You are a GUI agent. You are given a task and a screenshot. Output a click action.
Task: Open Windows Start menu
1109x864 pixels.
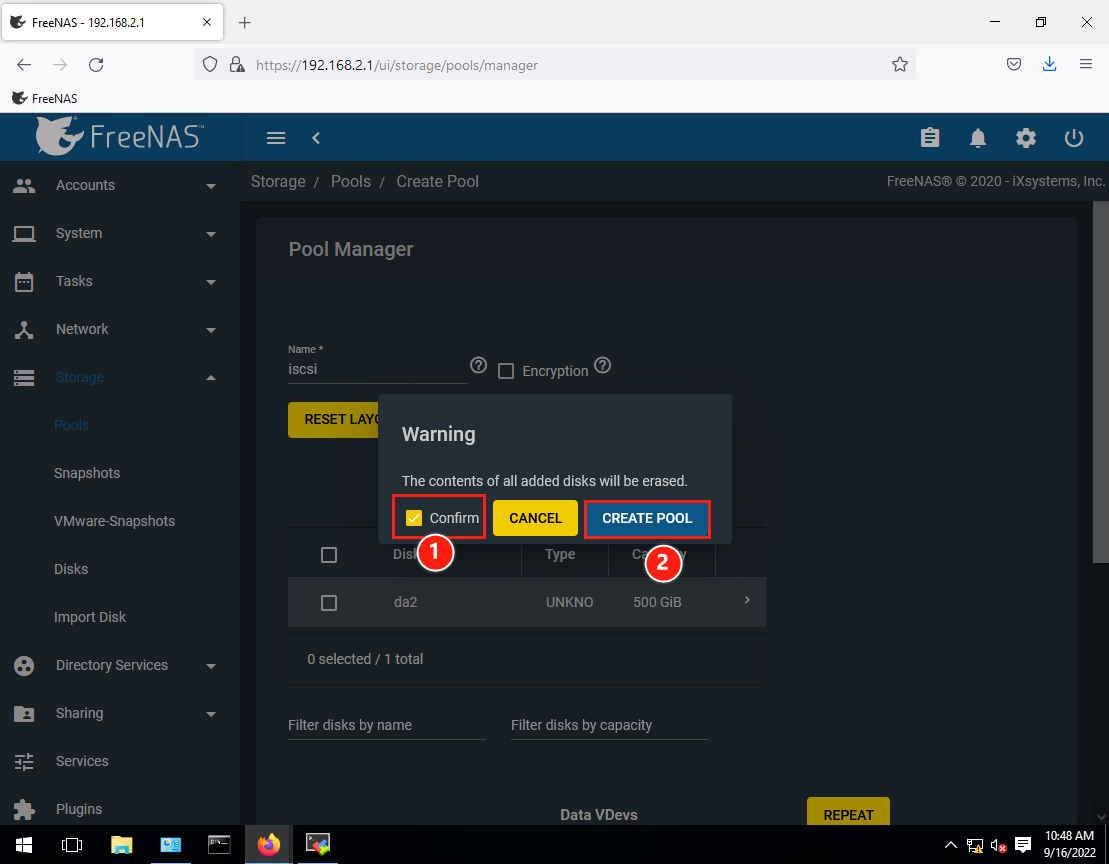tap(24, 845)
